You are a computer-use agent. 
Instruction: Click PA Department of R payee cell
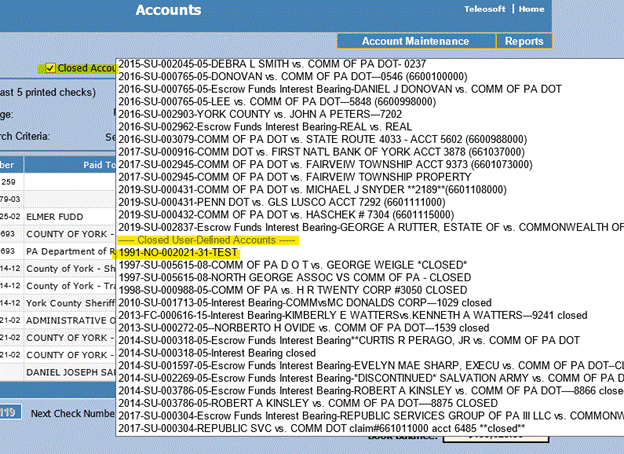(70, 251)
